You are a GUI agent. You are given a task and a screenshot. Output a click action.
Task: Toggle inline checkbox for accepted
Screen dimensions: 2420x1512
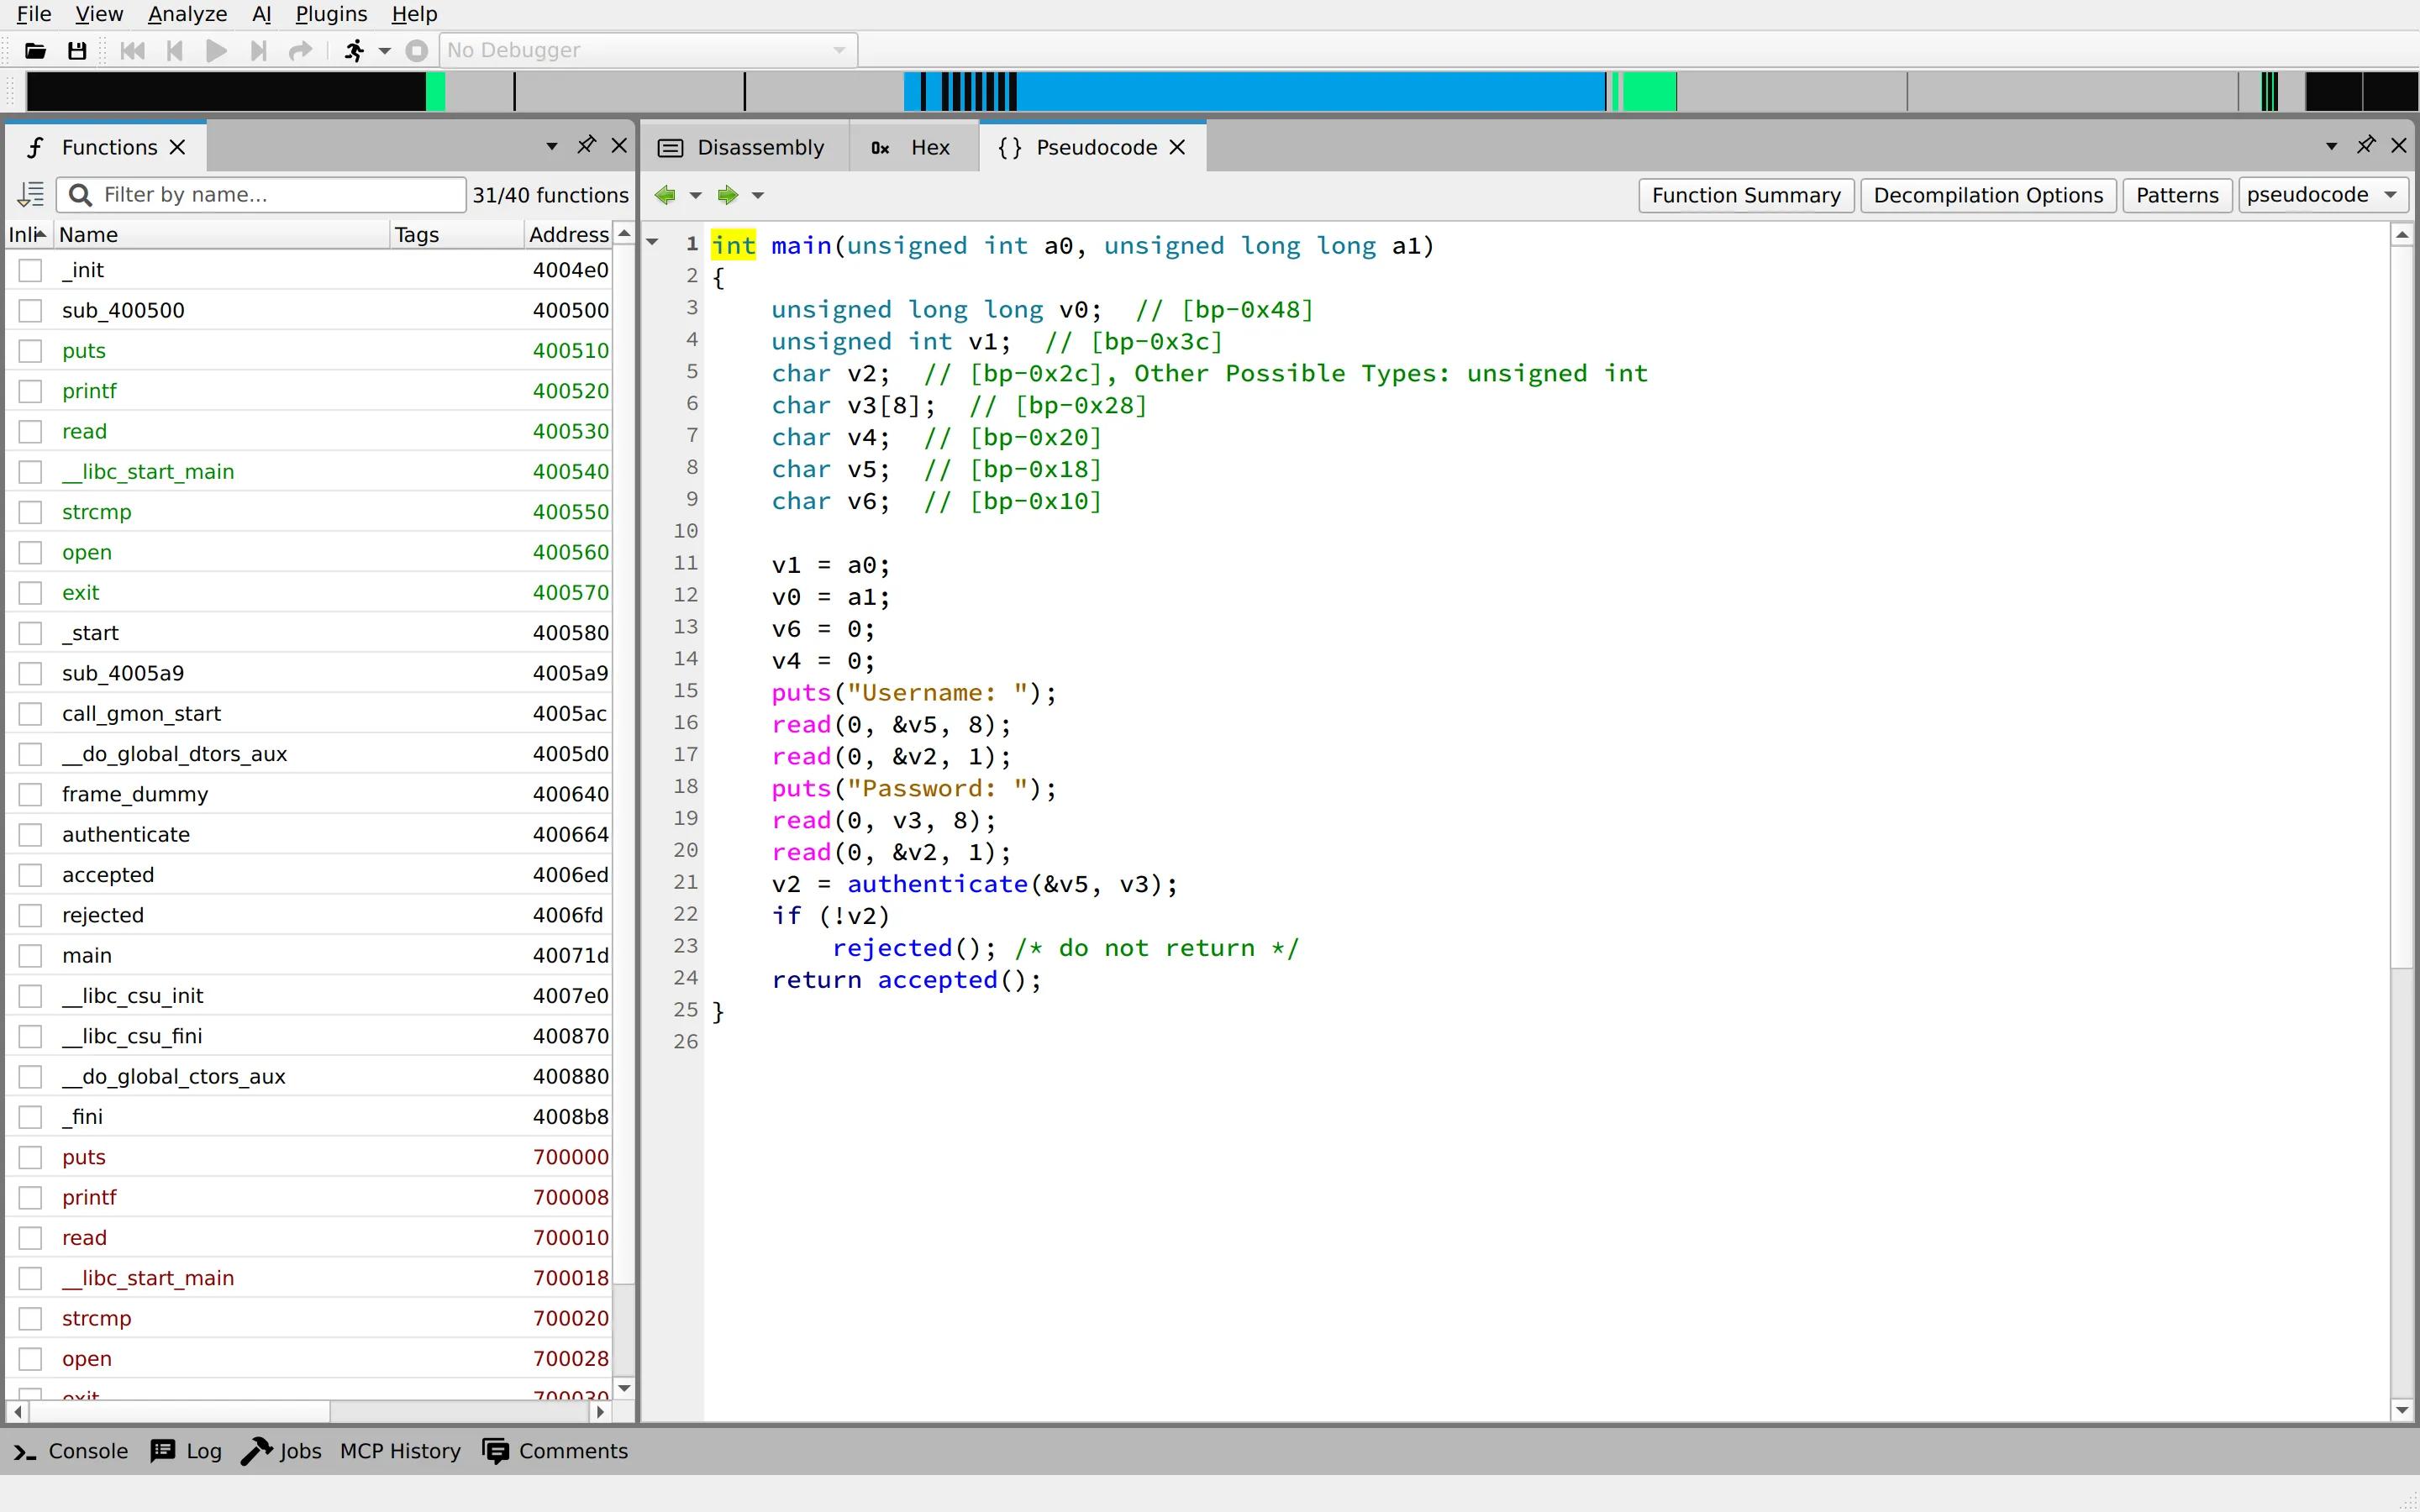tap(31, 875)
